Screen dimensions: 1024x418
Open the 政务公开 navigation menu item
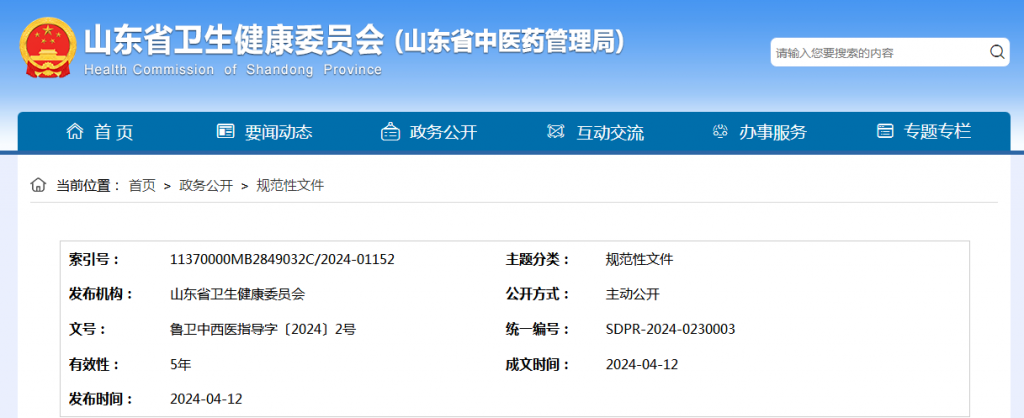(443, 133)
